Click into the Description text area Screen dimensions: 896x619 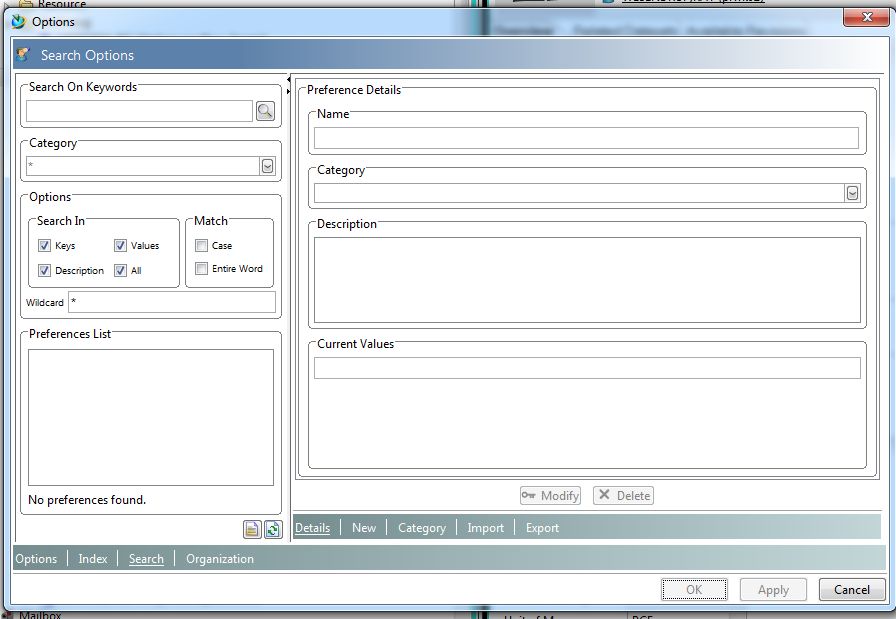tap(587, 280)
